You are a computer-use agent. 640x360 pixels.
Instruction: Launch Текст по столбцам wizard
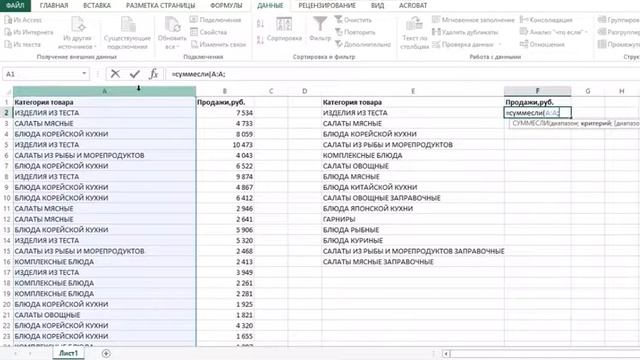pyautogui.click(x=414, y=33)
